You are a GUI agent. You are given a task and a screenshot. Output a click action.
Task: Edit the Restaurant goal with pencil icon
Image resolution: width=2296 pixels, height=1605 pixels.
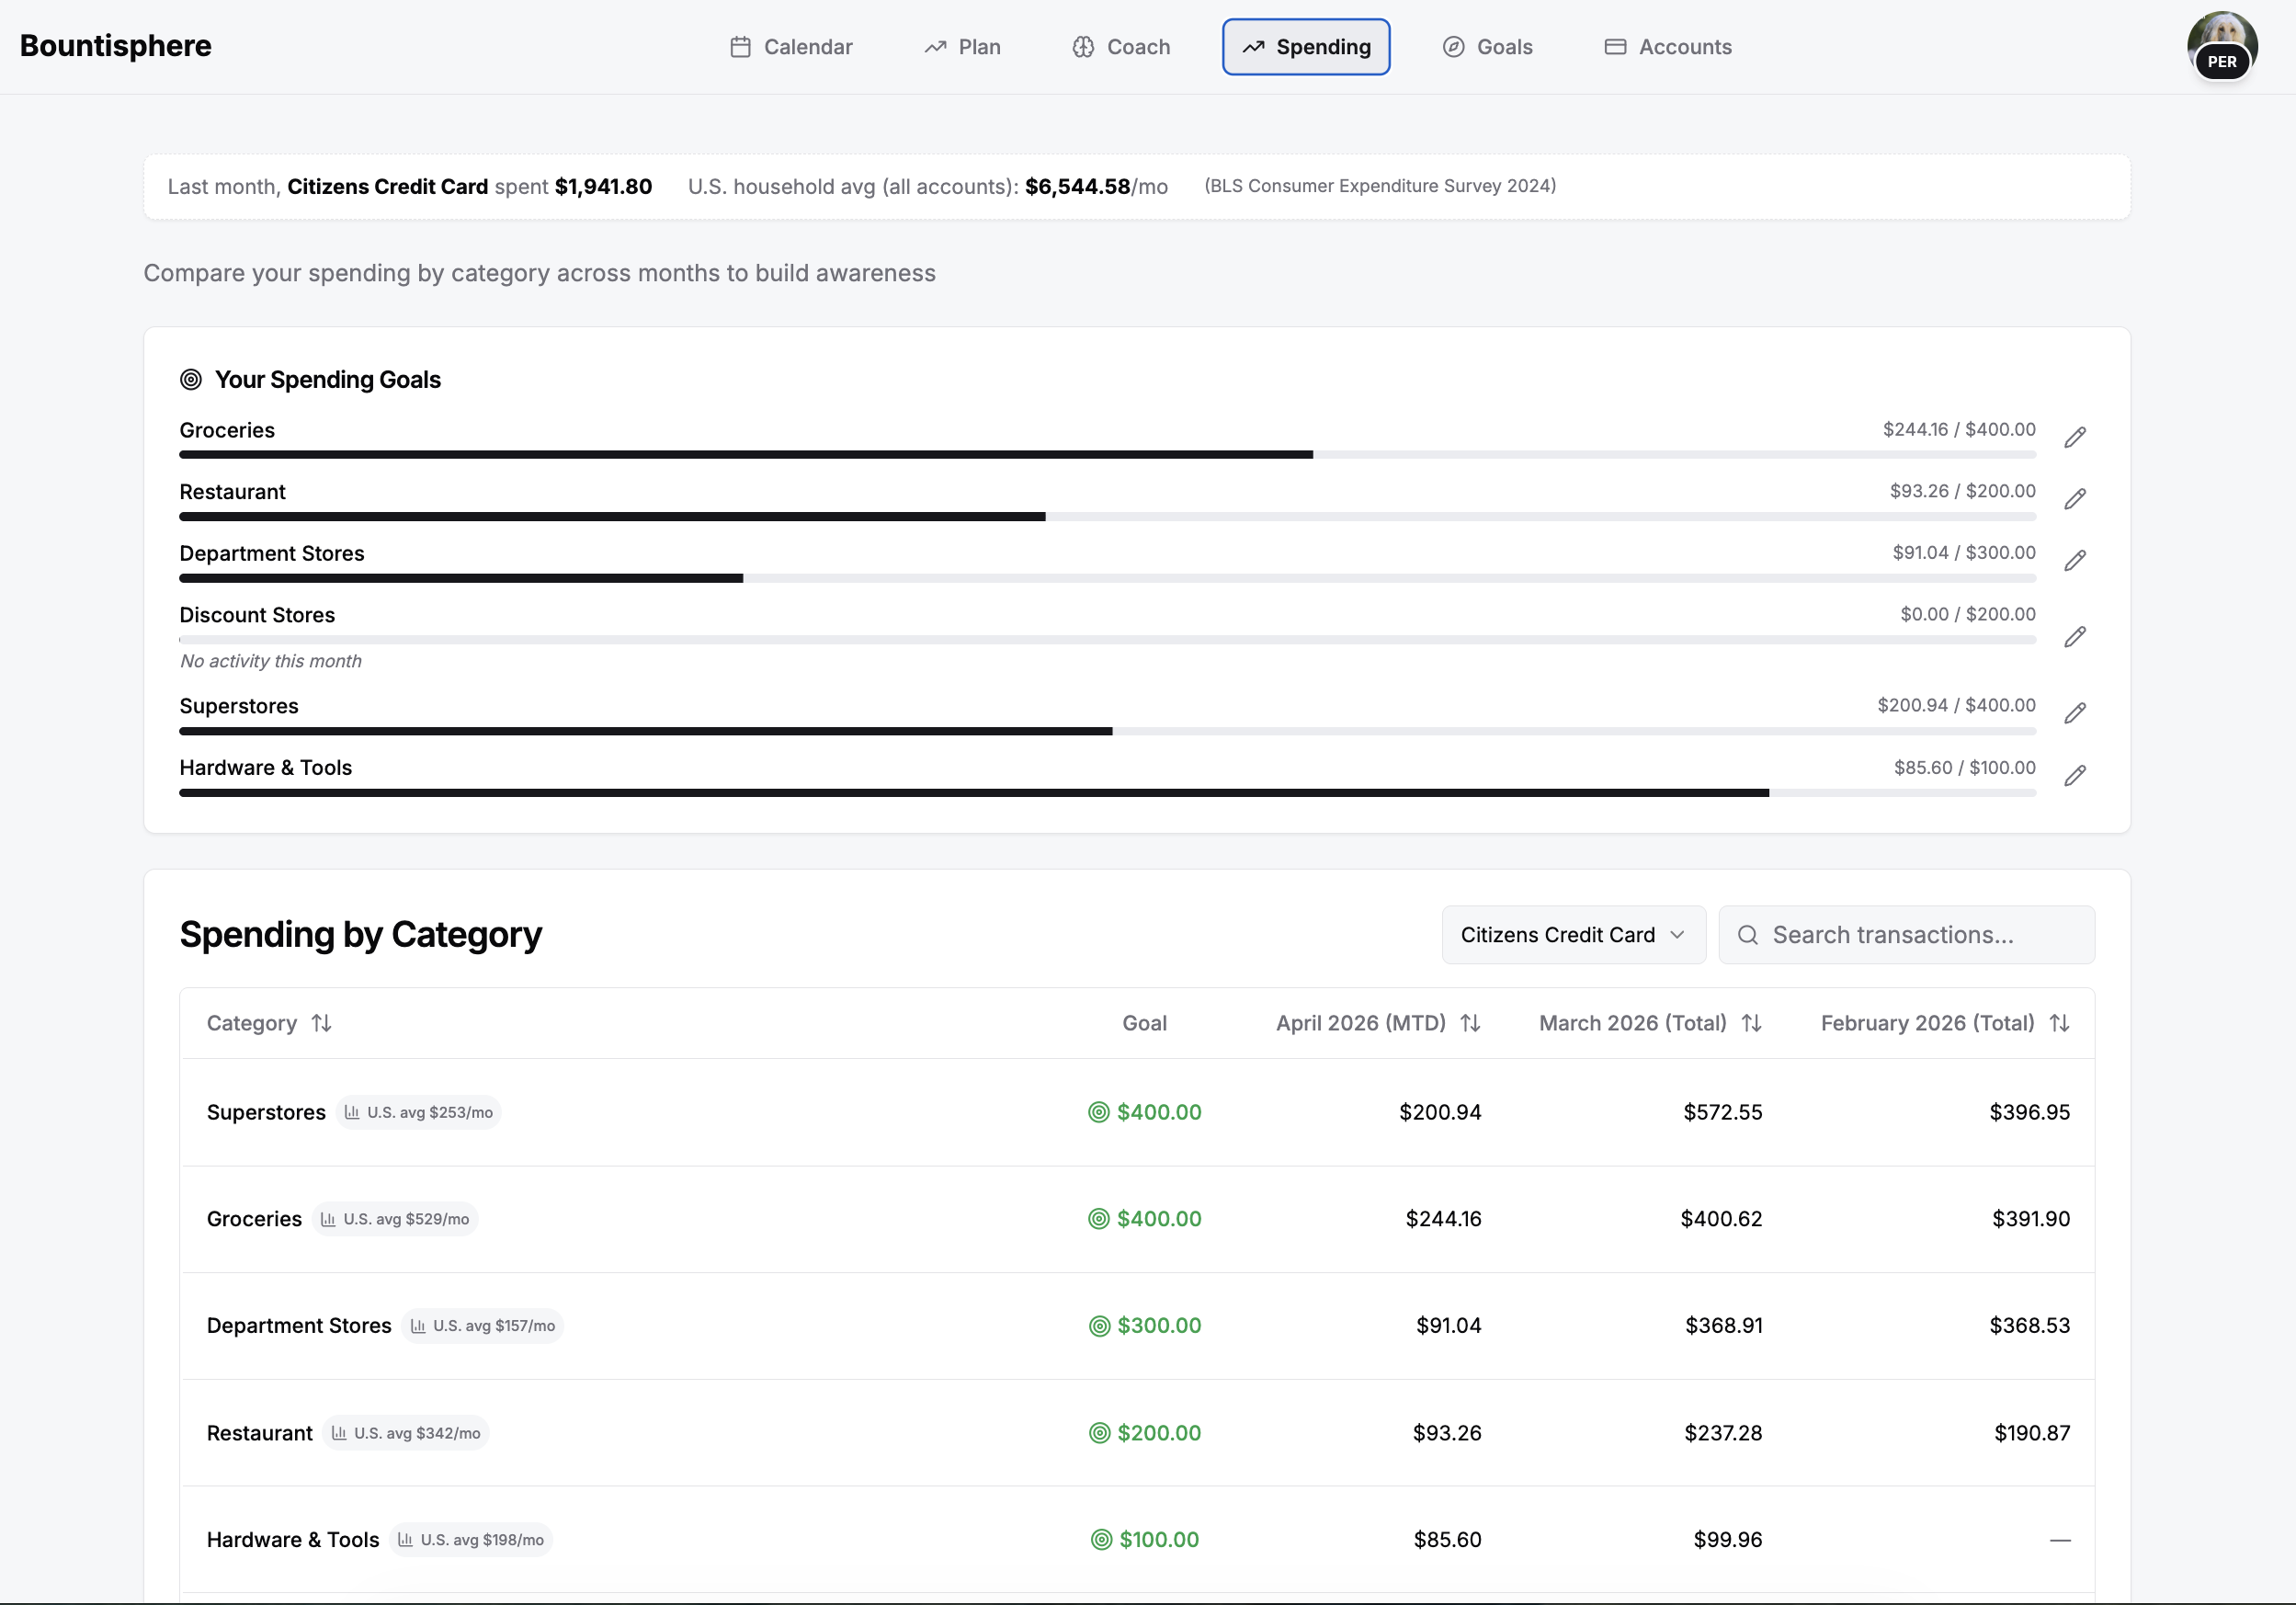(2075, 499)
